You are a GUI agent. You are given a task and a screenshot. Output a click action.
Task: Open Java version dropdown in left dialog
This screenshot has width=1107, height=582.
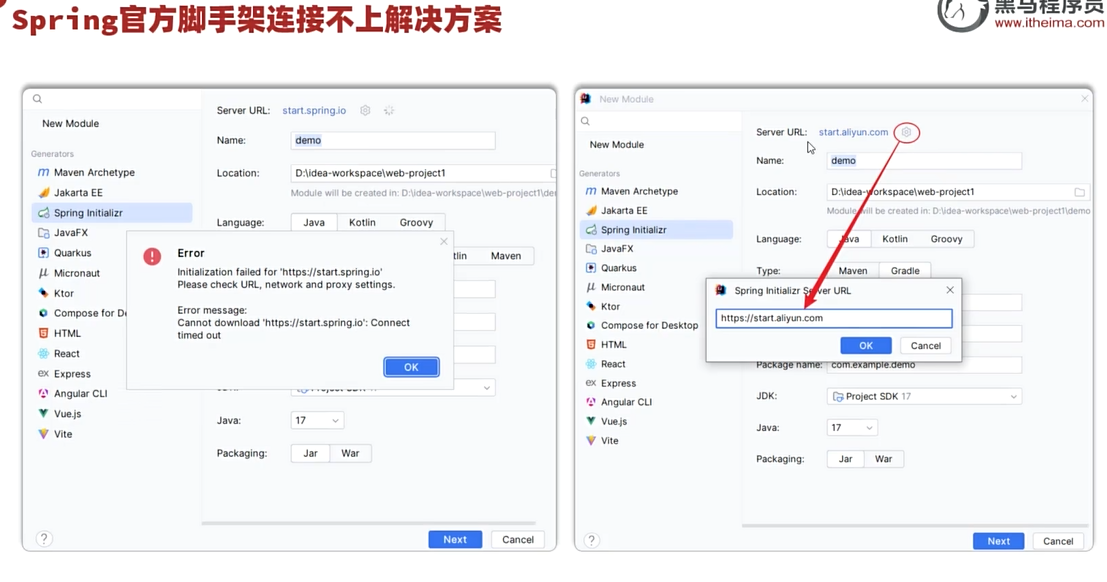pyautogui.click(x=317, y=420)
